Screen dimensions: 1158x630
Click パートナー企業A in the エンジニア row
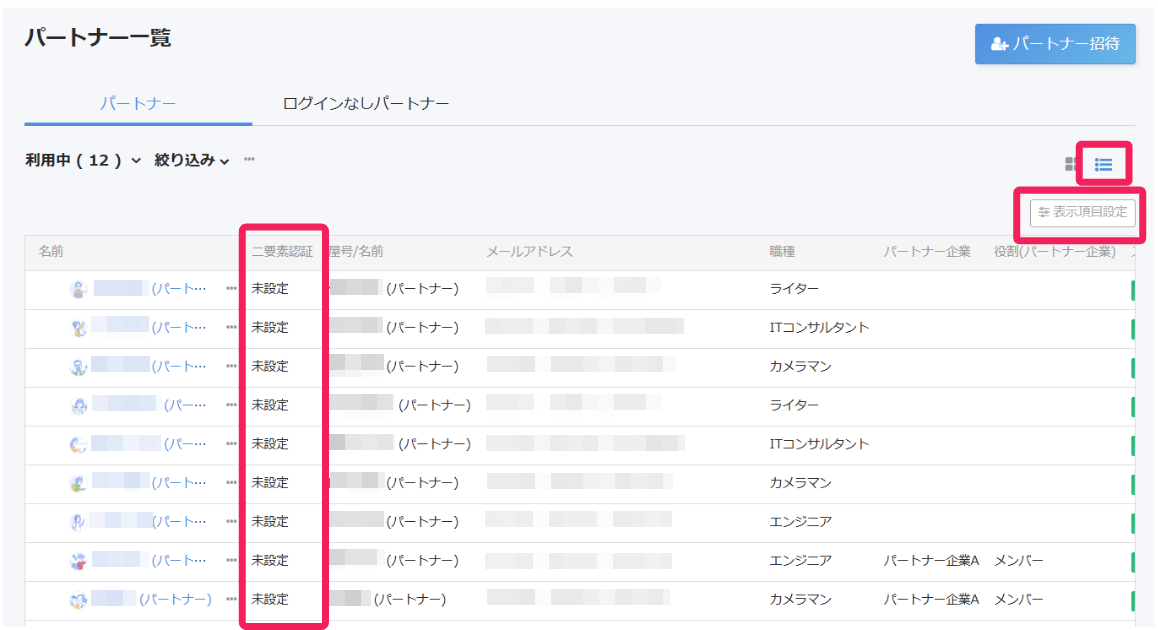[931, 561]
